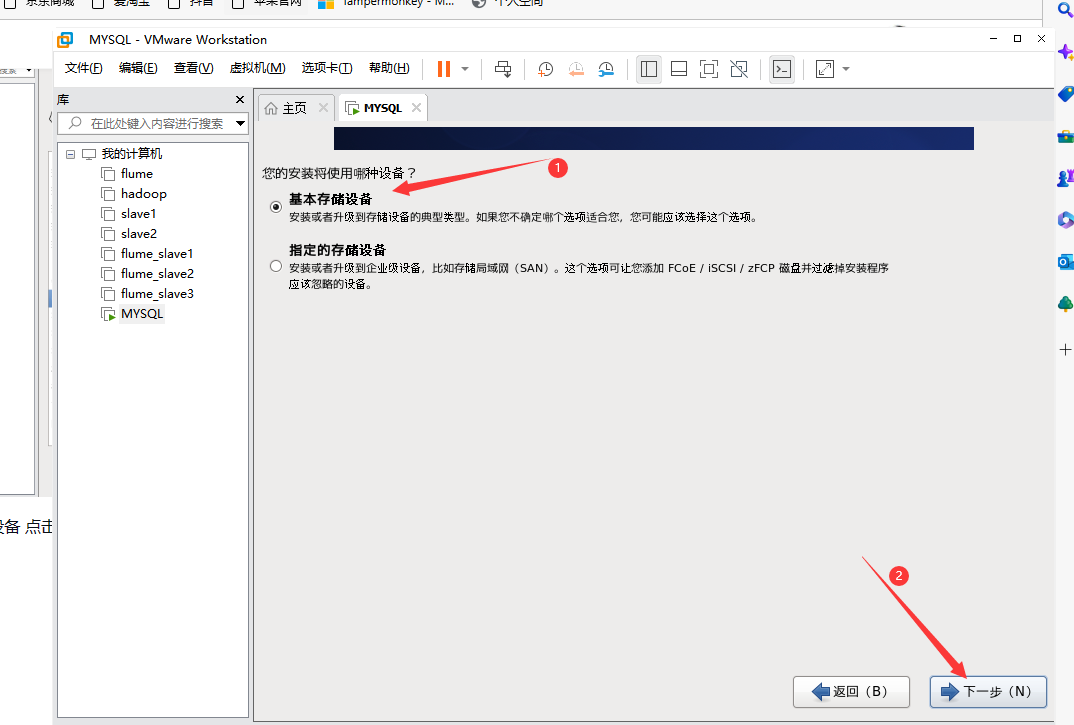
Task: Enter full screen mode icon
Action: [709, 69]
